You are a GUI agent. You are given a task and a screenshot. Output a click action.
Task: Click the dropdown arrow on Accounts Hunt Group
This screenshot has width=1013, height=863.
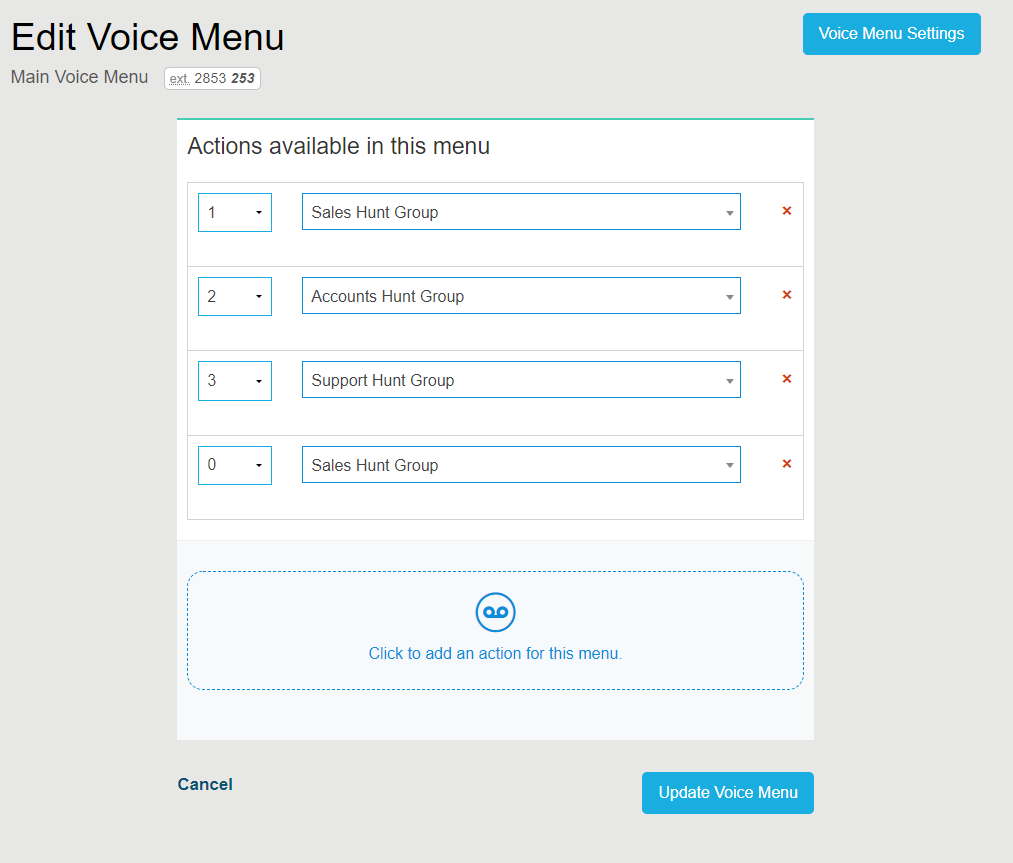[729, 295]
